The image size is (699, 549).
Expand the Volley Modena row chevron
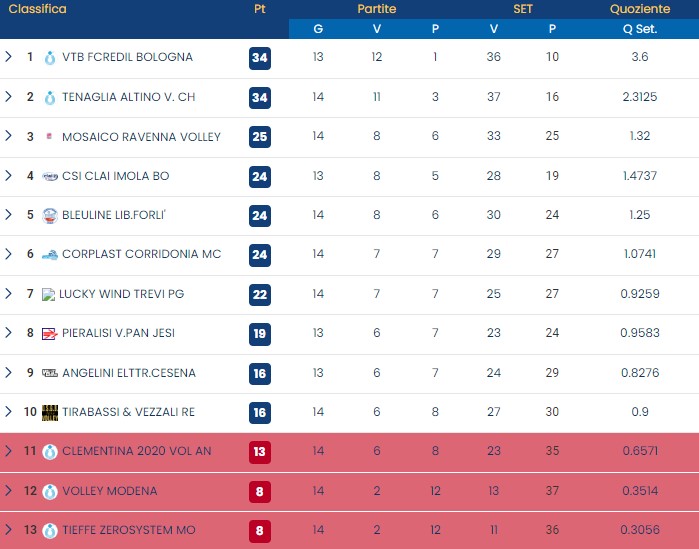9,491
